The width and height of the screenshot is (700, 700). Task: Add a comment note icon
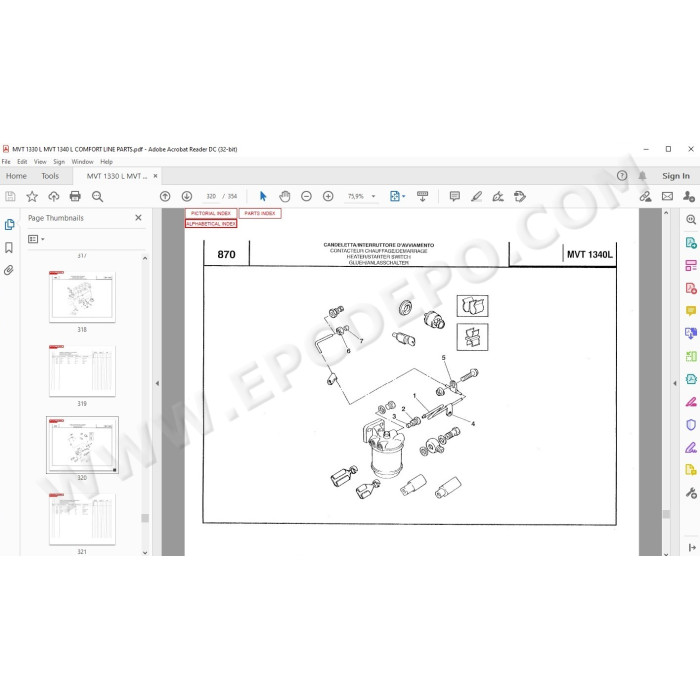454,196
